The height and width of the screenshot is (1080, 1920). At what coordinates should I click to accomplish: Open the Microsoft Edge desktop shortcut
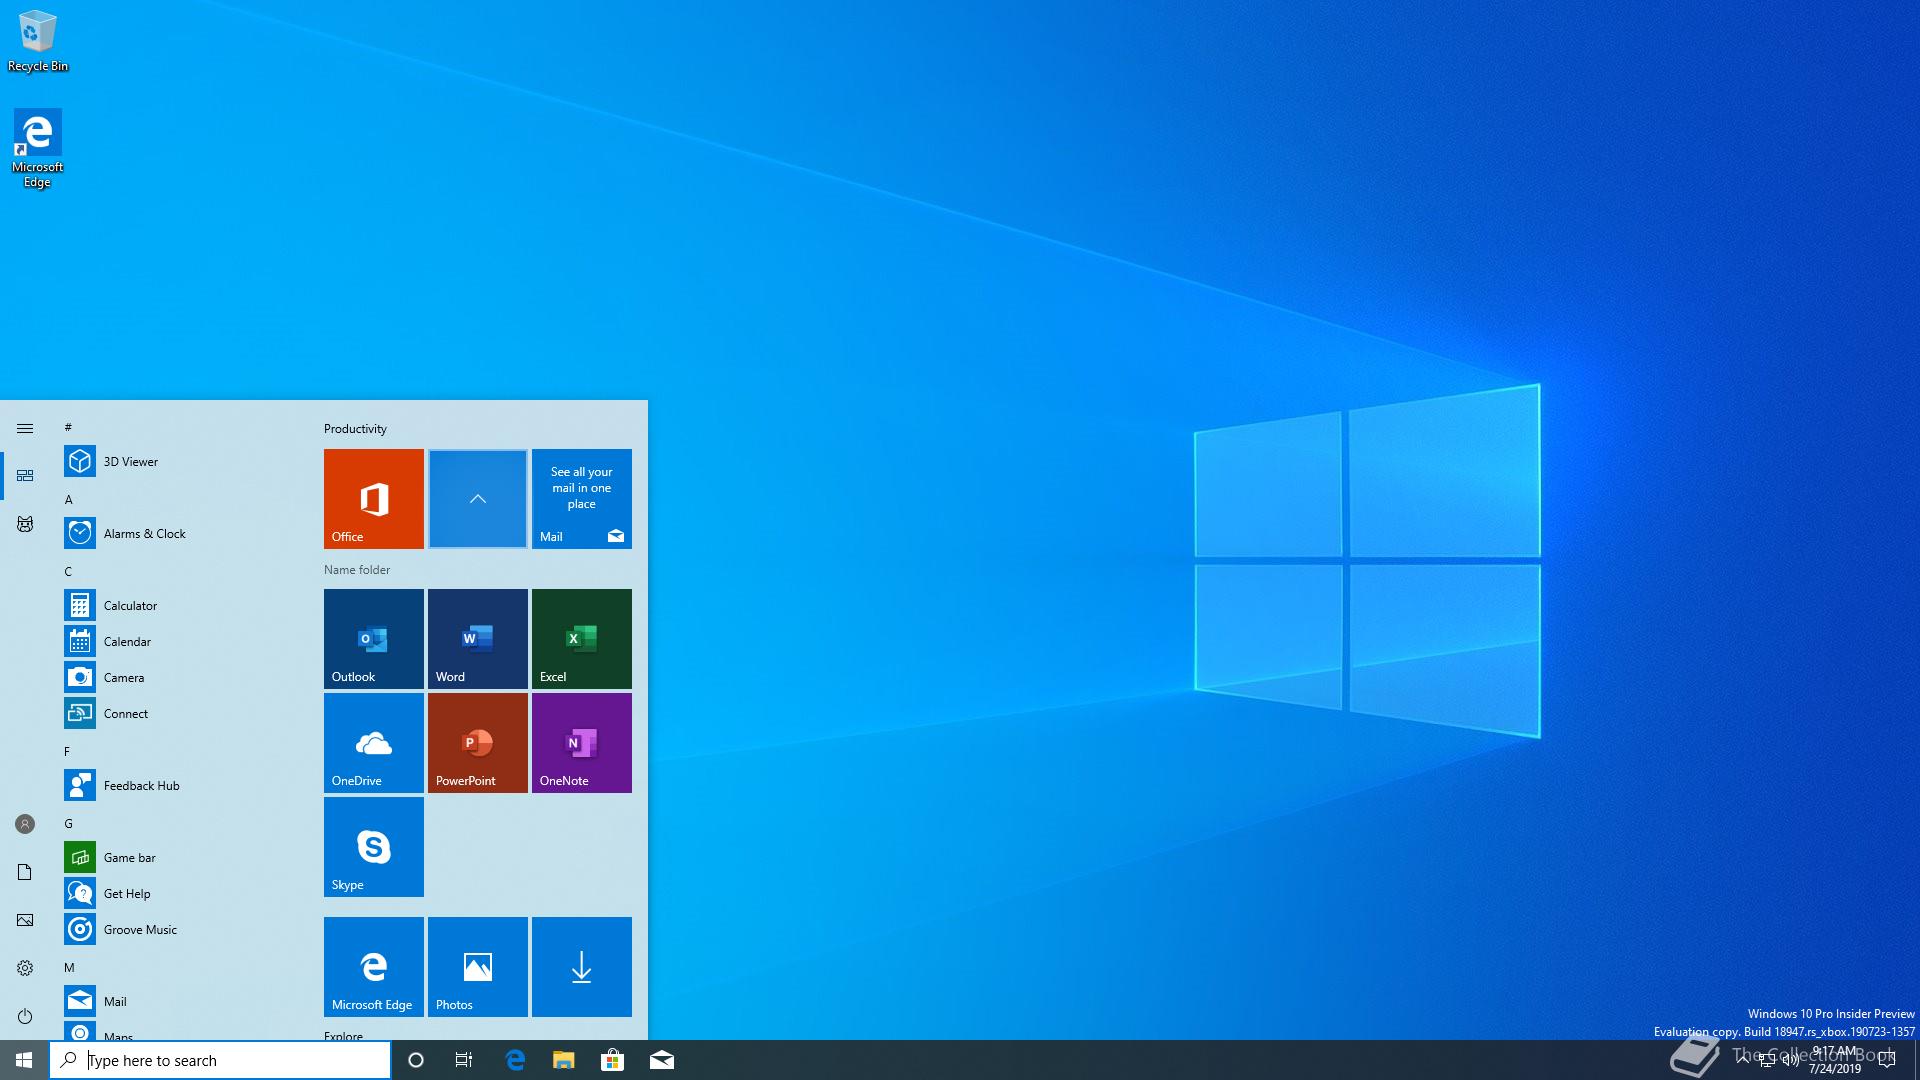coord(38,149)
